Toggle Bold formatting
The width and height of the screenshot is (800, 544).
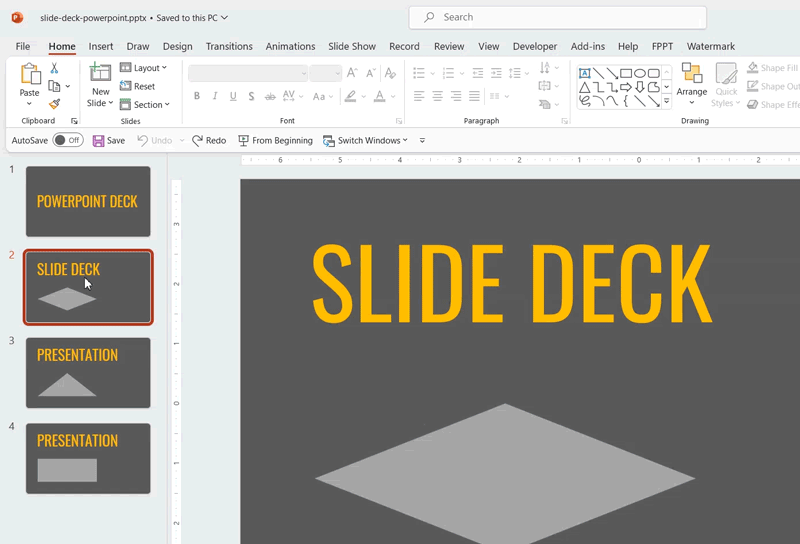pyautogui.click(x=197, y=96)
